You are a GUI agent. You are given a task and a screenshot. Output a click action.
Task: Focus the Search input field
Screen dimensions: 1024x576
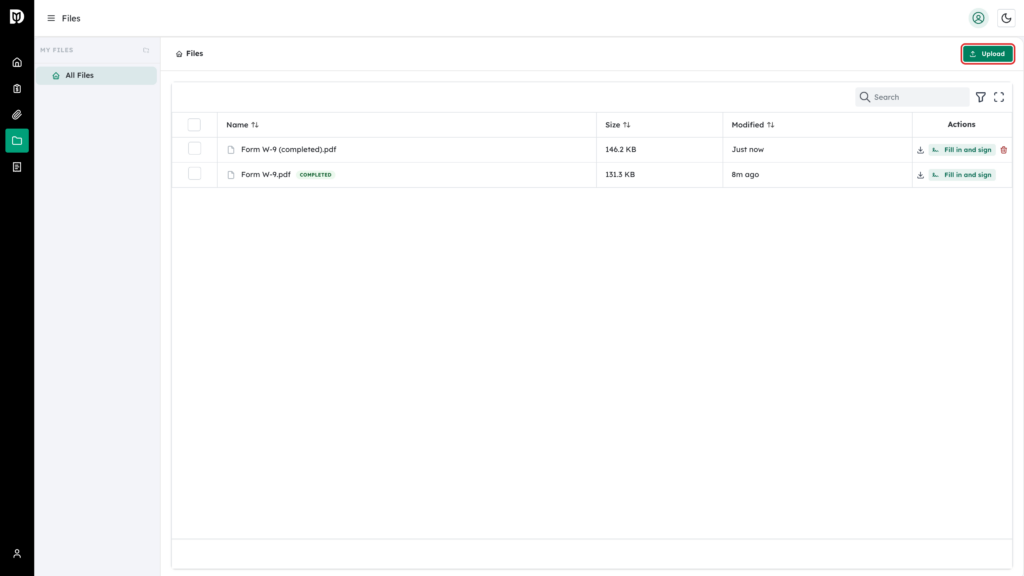tap(912, 97)
